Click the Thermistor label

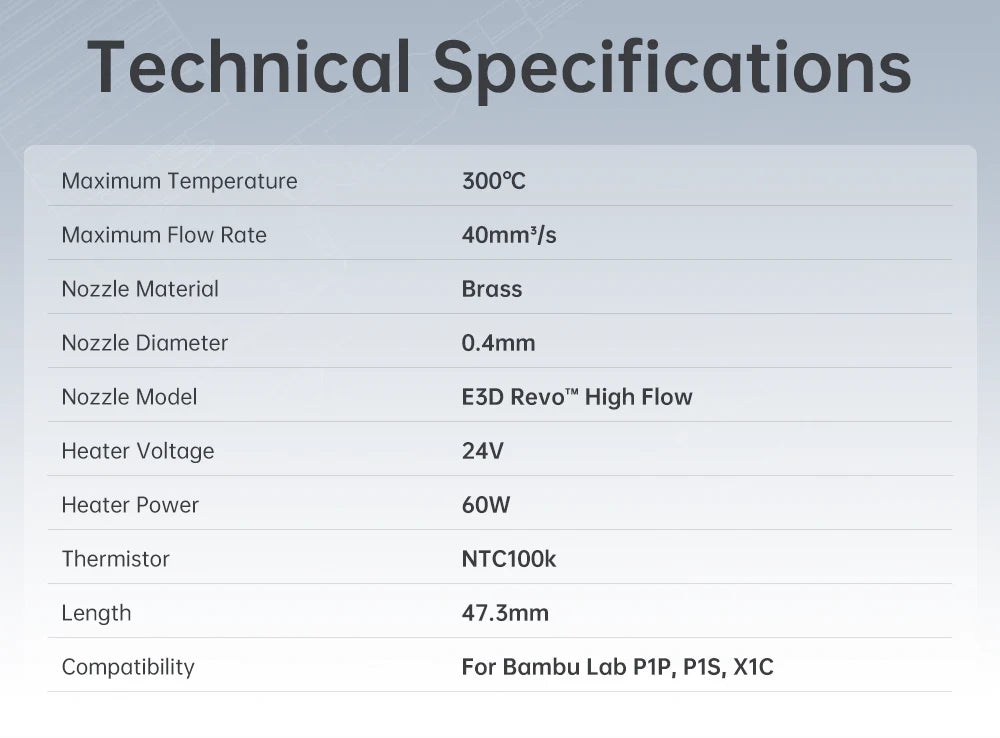click(x=116, y=559)
